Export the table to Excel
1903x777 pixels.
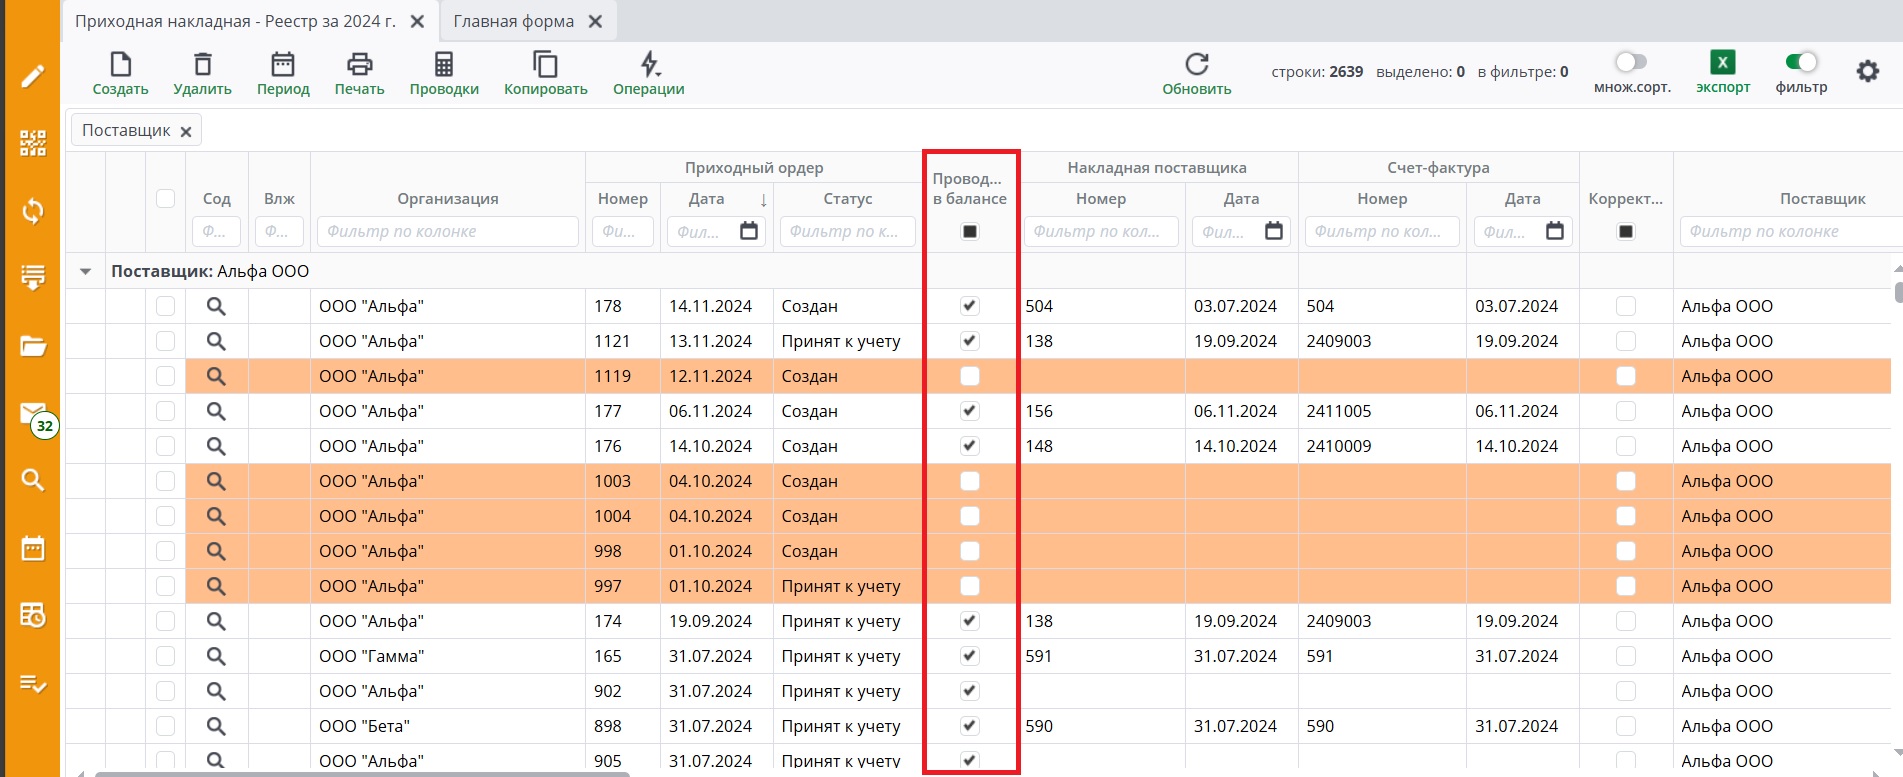[x=1722, y=63]
